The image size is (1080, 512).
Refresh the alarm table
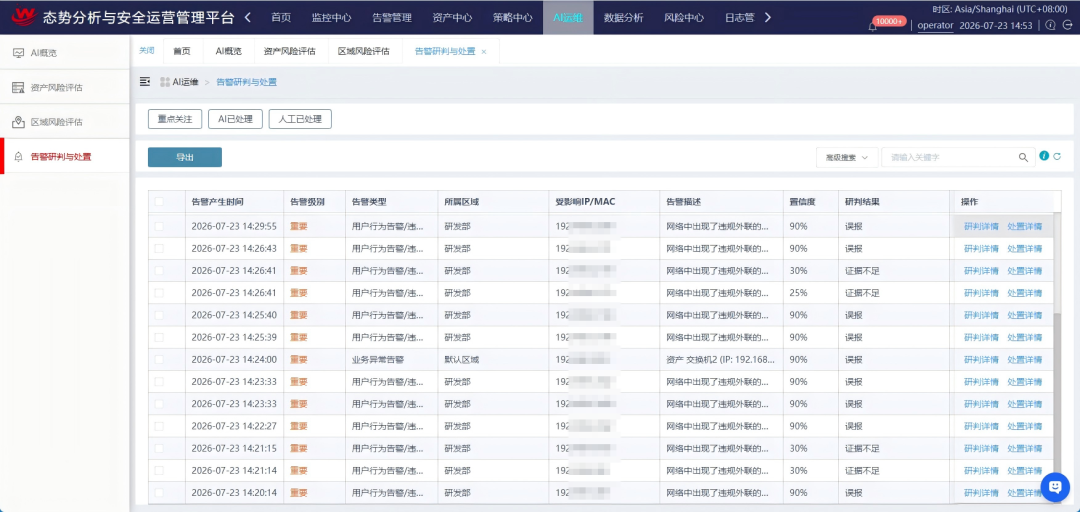(x=1057, y=156)
